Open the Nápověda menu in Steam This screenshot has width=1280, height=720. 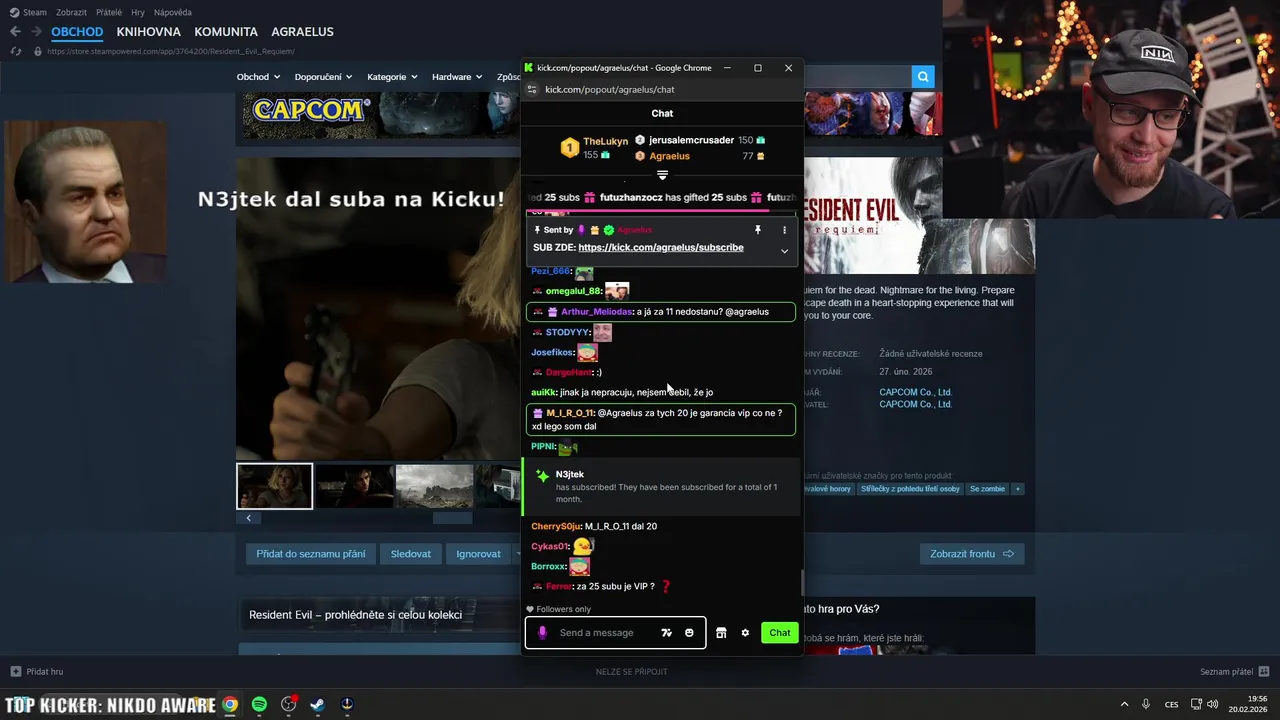pyautogui.click(x=173, y=12)
